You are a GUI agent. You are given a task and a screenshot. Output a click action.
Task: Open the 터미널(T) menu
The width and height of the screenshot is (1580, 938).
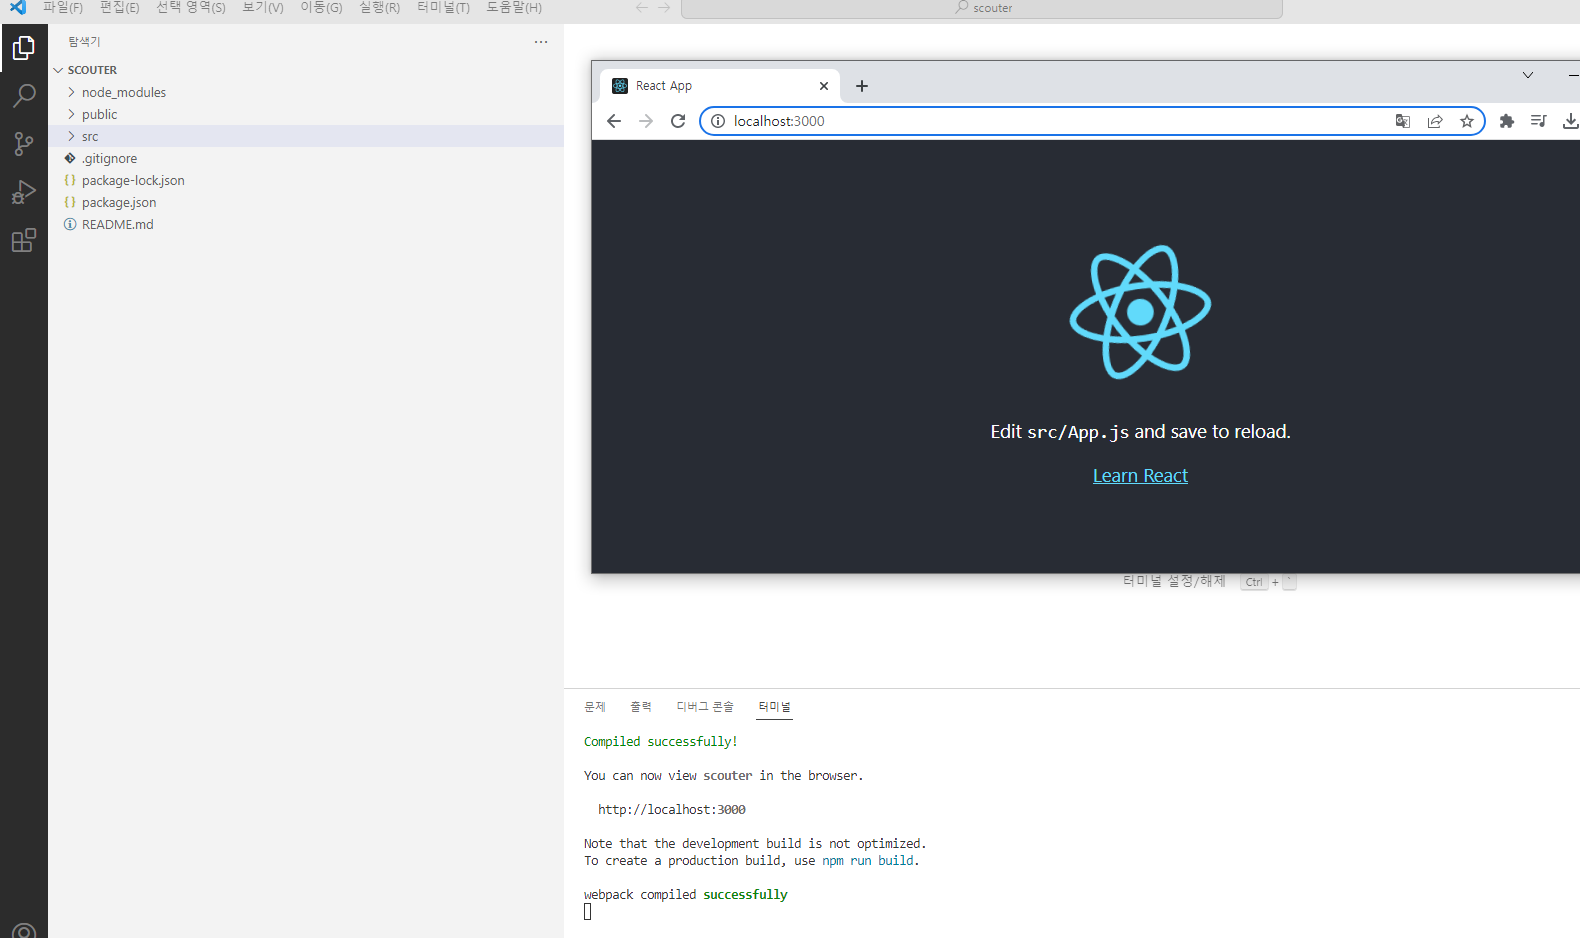point(443,7)
